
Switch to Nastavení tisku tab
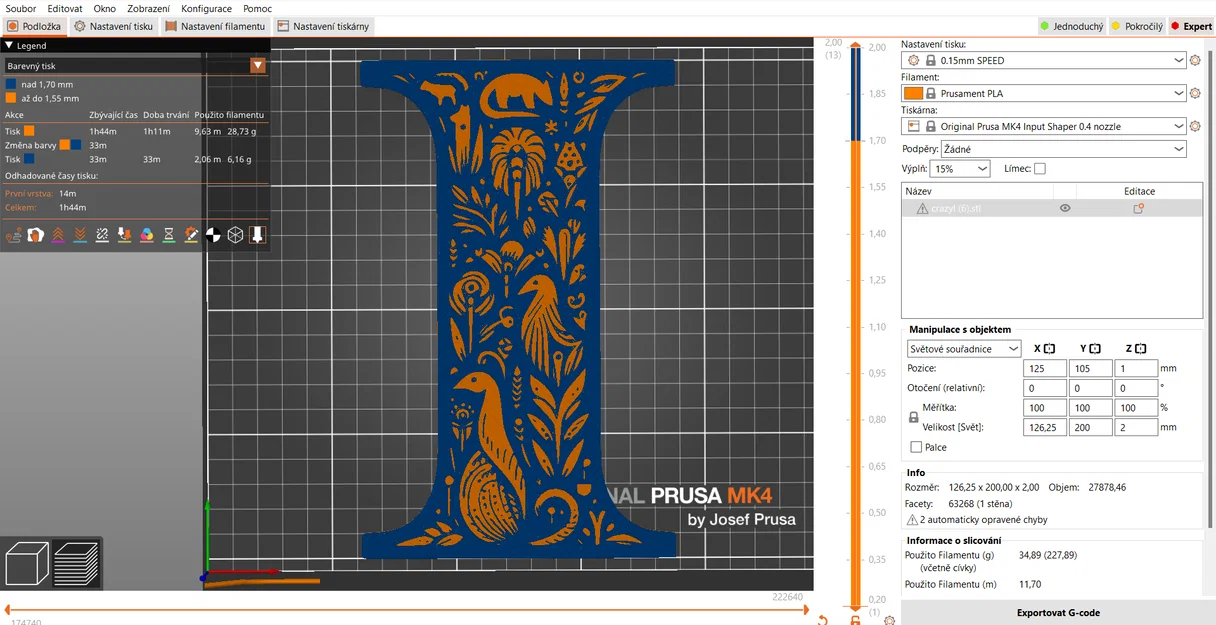(x=113, y=26)
